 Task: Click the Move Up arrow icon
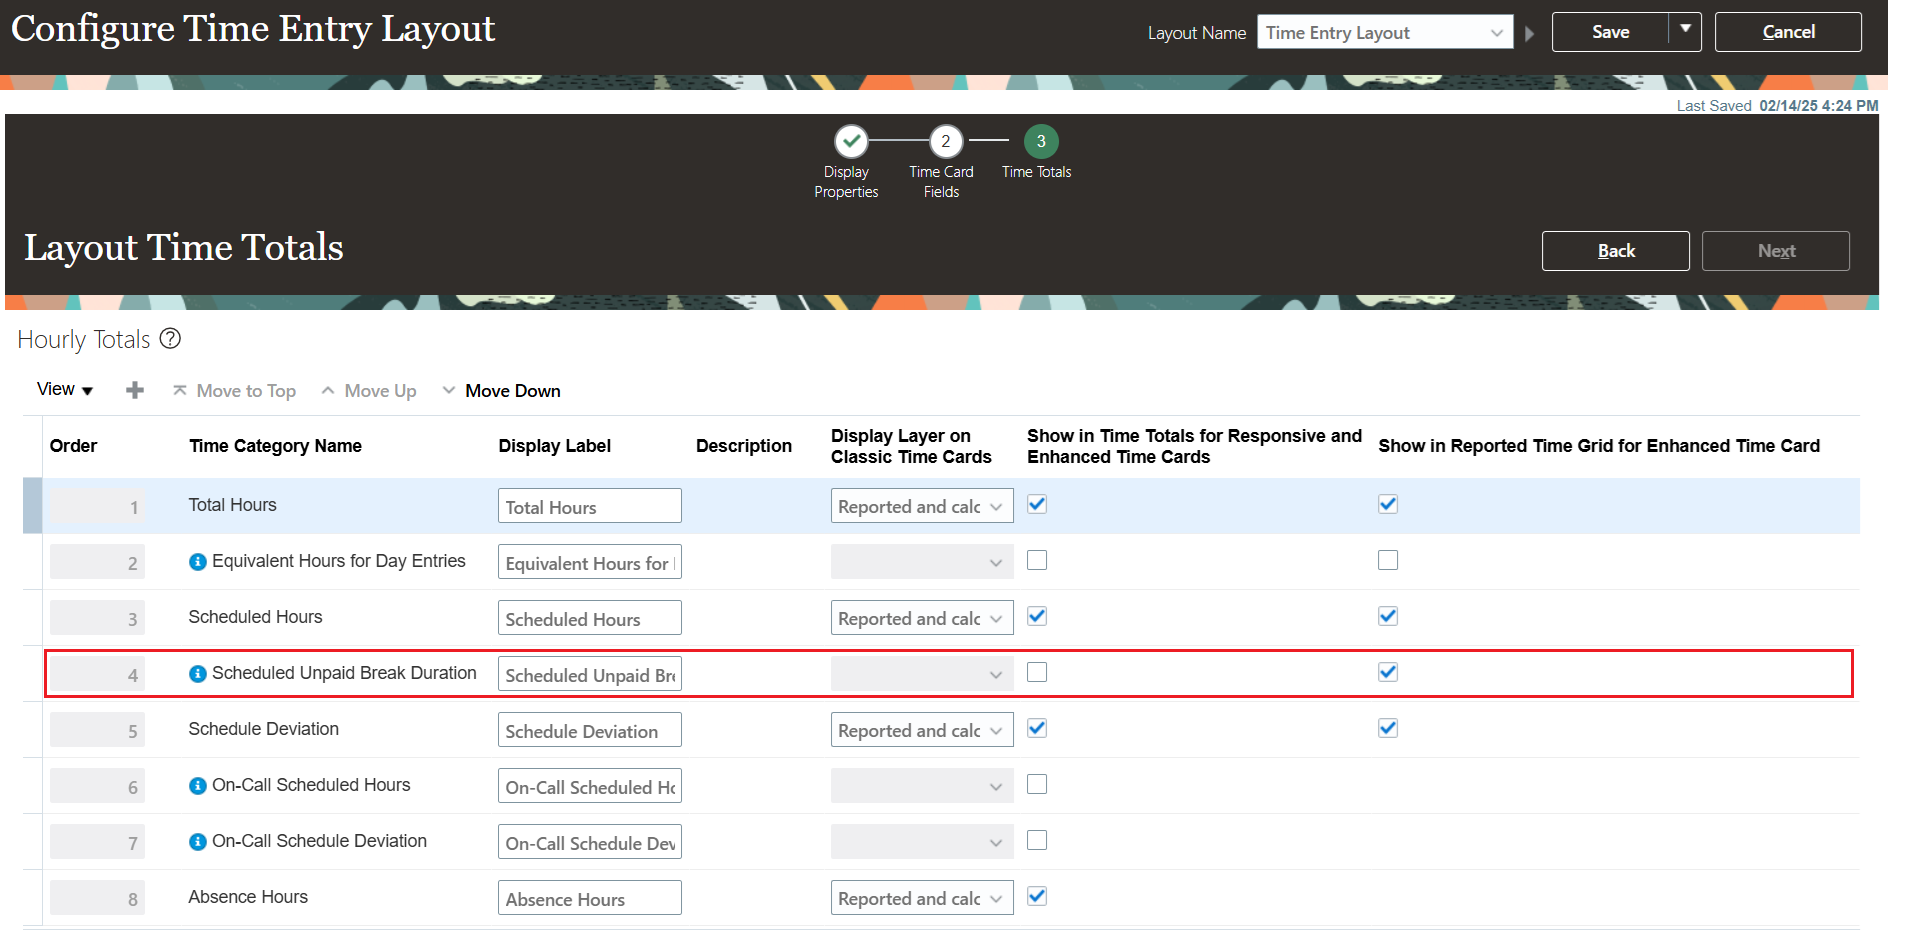pyautogui.click(x=328, y=390)
